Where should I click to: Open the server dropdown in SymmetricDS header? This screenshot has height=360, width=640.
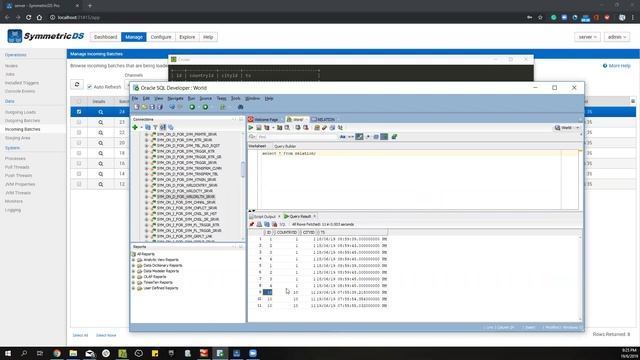pos(587,37)
